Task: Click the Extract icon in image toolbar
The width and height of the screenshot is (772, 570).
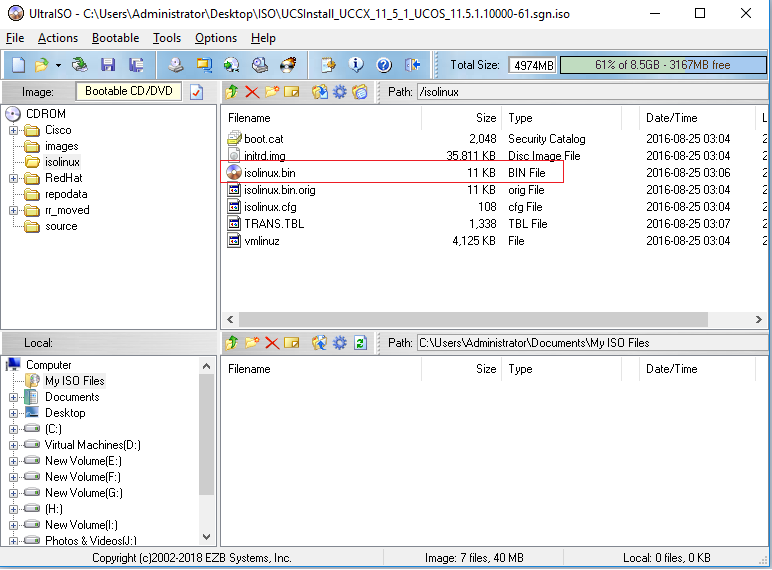Action: pyautogui.click(x=320, y=92)
